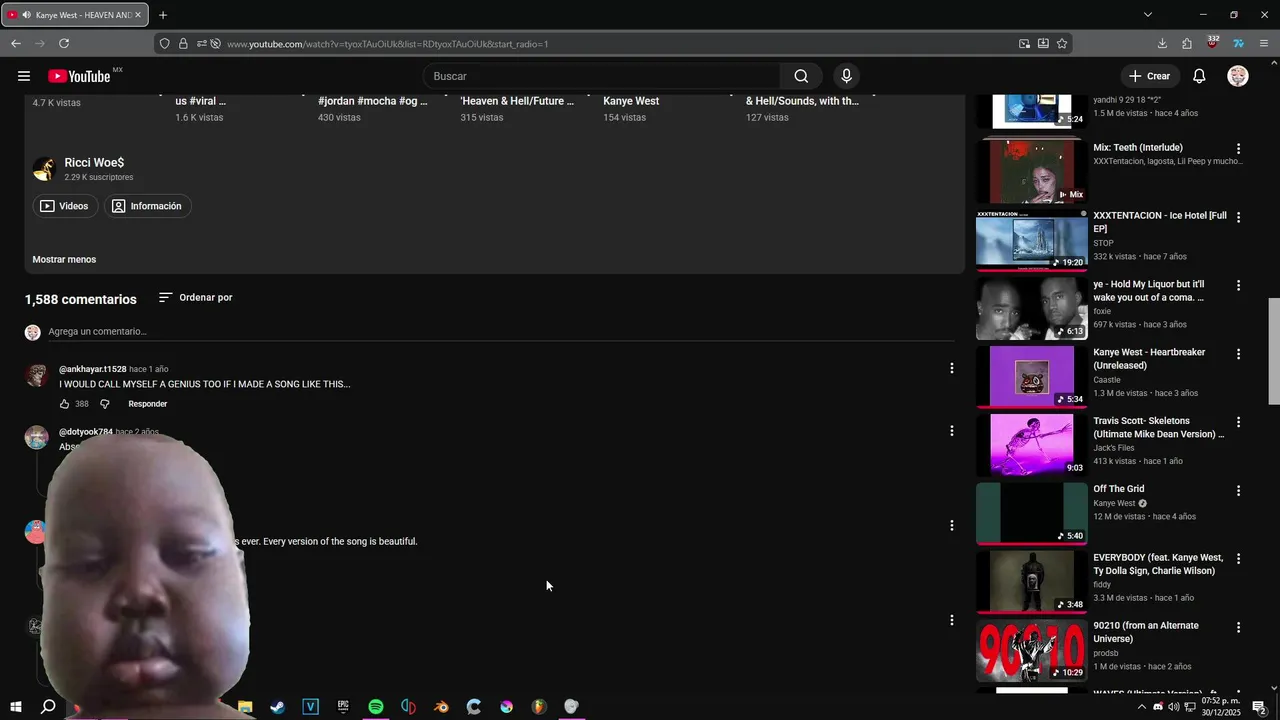Open options for the 'Every version' comment
The width and height of the screenshot is (1280, 720).
[x=951, y=525]
